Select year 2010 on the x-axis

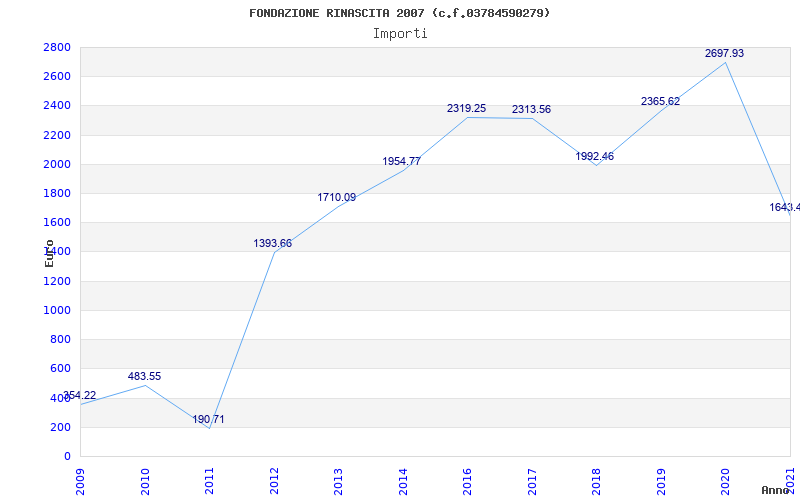click(145, 481)
